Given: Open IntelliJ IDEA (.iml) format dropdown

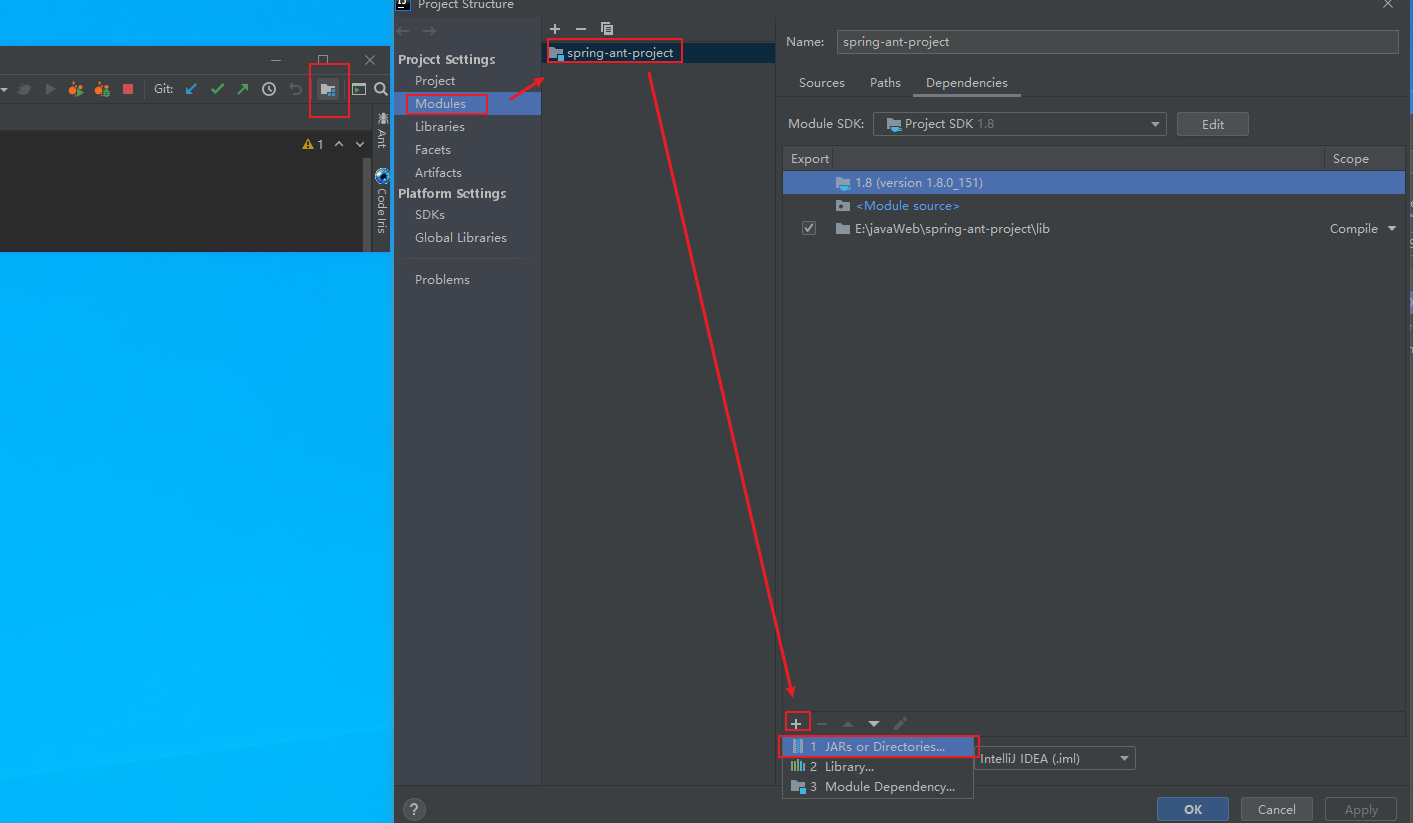Looking at the screenshot, I should [x=1055, y=758].
